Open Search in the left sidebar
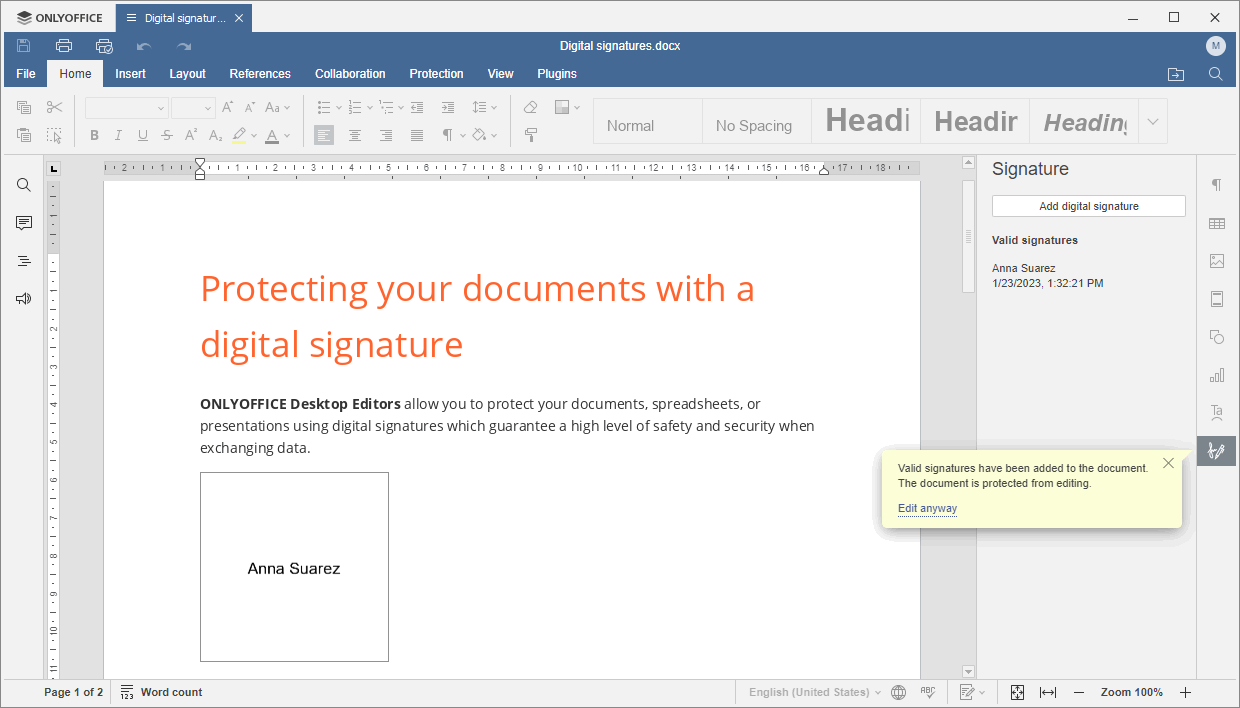Screen dimensions: 1240x708 (x=23, y=184)
